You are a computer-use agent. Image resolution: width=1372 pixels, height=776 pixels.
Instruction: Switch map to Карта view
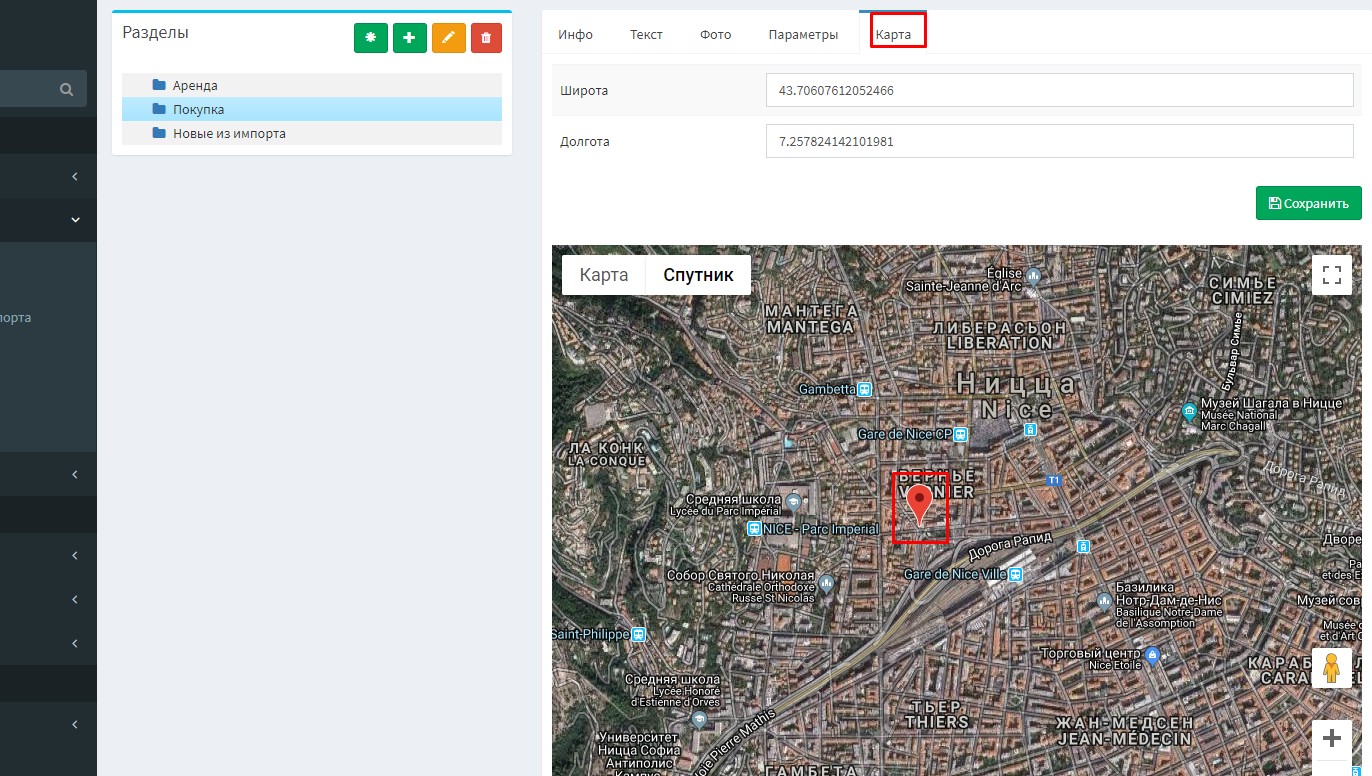pos(604,275)
